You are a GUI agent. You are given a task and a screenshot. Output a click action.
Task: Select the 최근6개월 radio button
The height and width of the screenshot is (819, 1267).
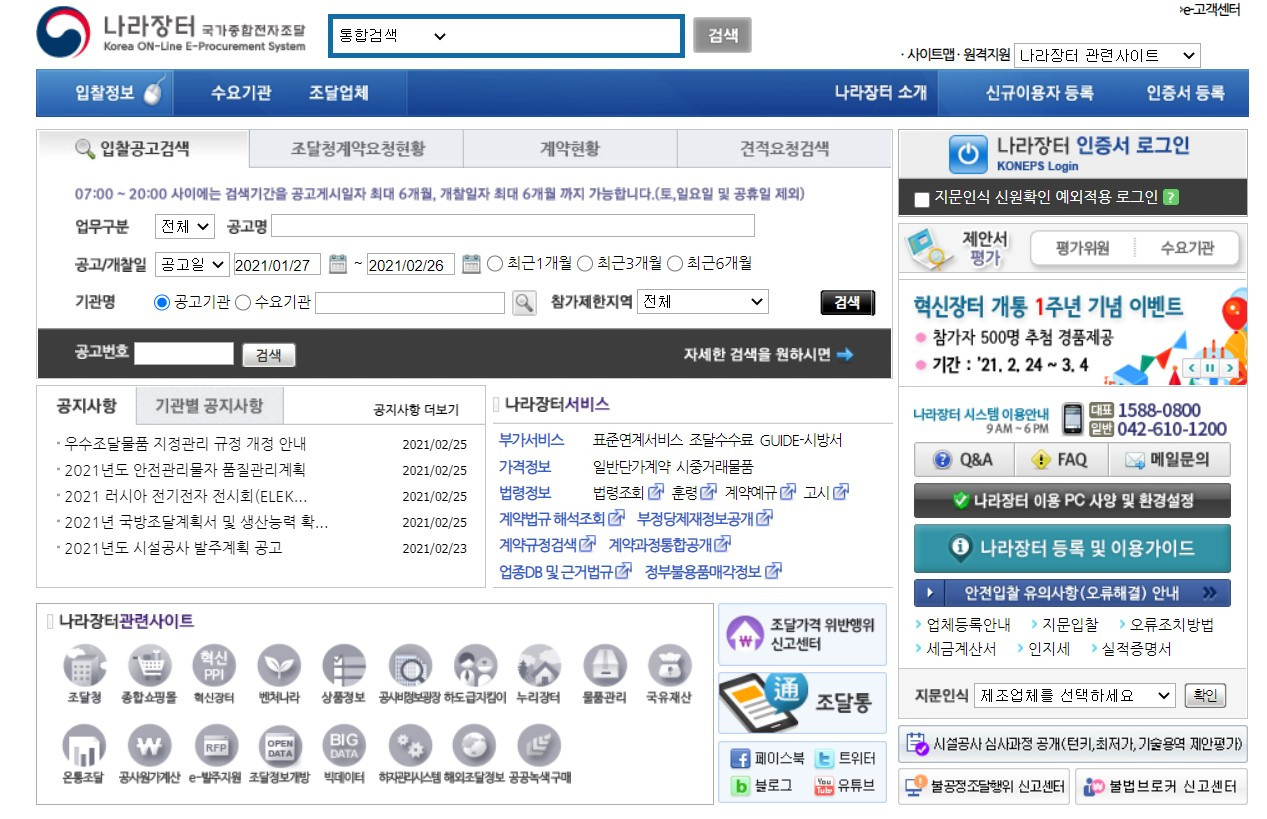[675, 264]
